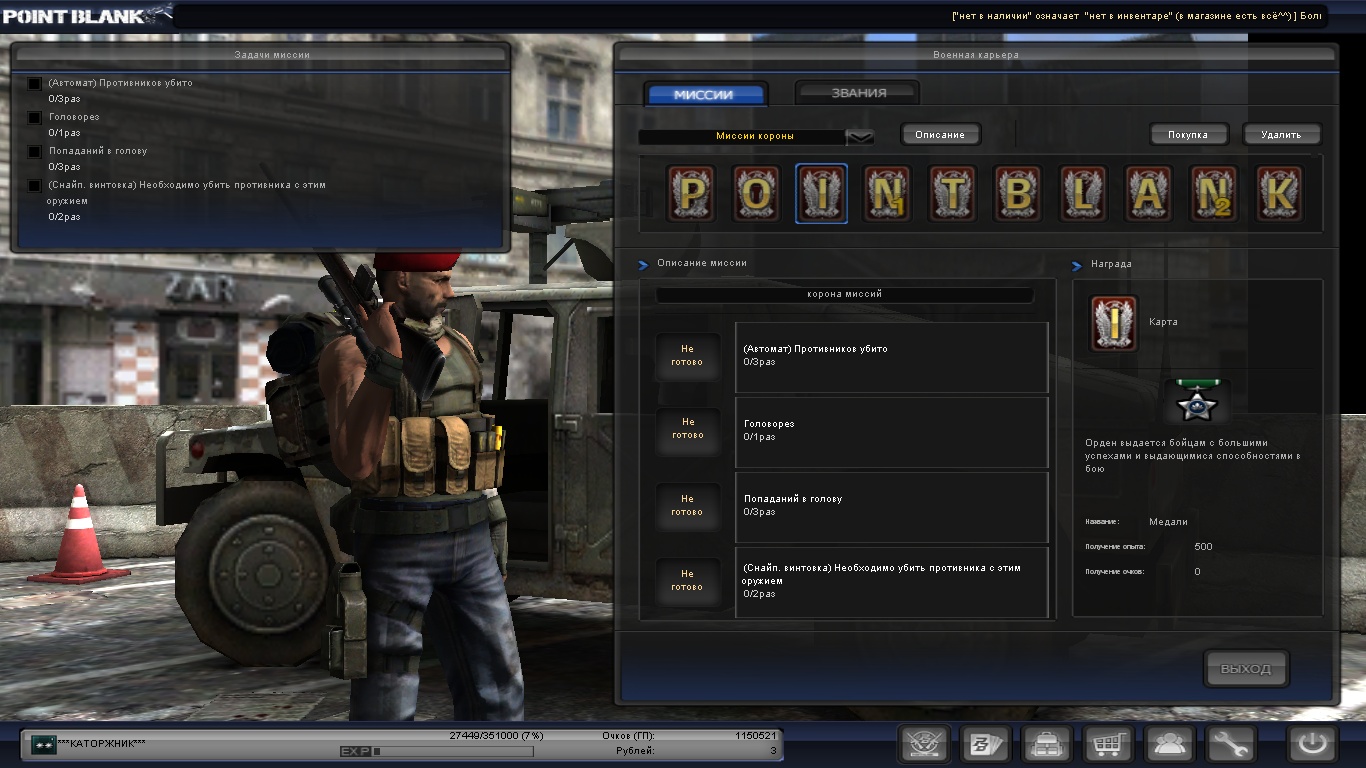
Task: Click Не готово beside Попаданий в голову
Action: point(687,505)
